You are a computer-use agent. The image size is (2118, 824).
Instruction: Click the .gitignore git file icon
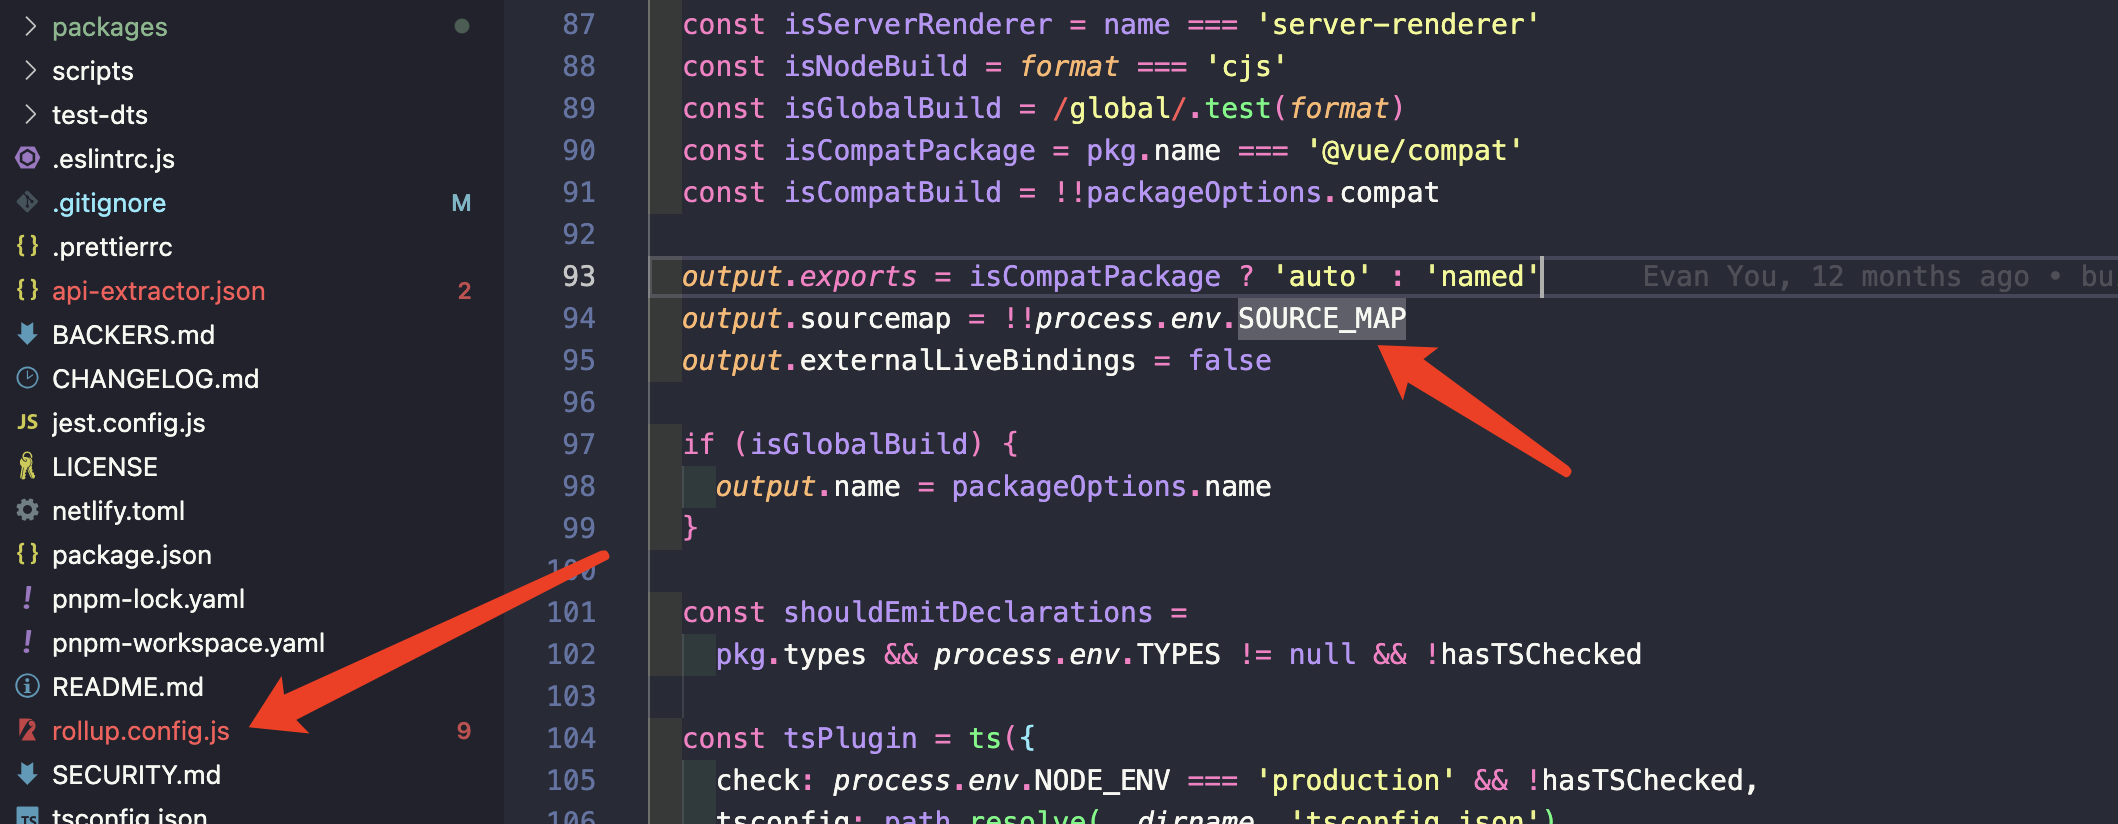[x=28, y=202]
